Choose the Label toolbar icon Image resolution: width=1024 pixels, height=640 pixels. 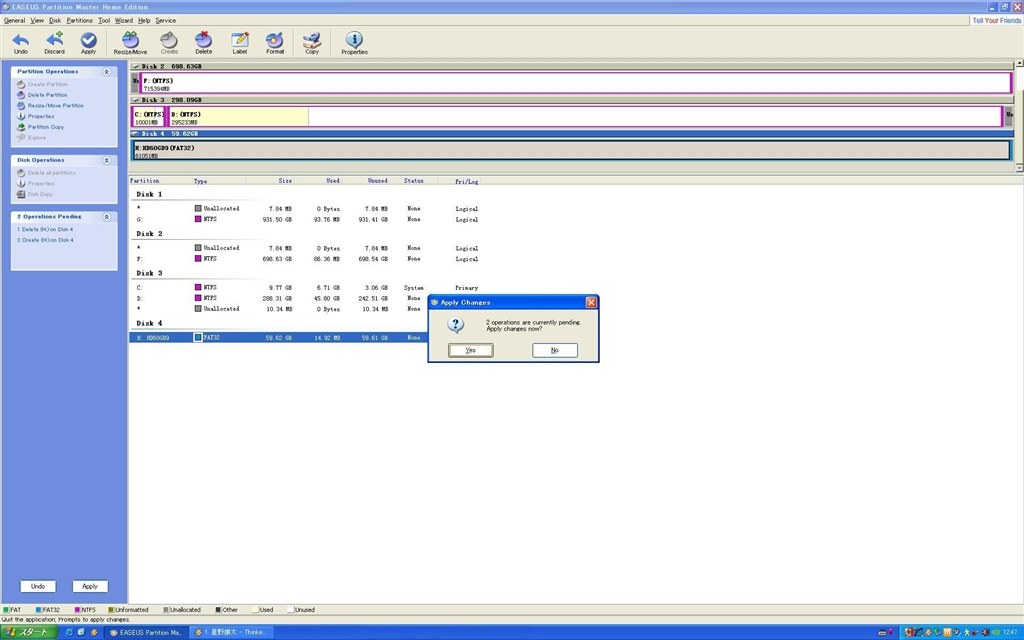click(239, 42)
